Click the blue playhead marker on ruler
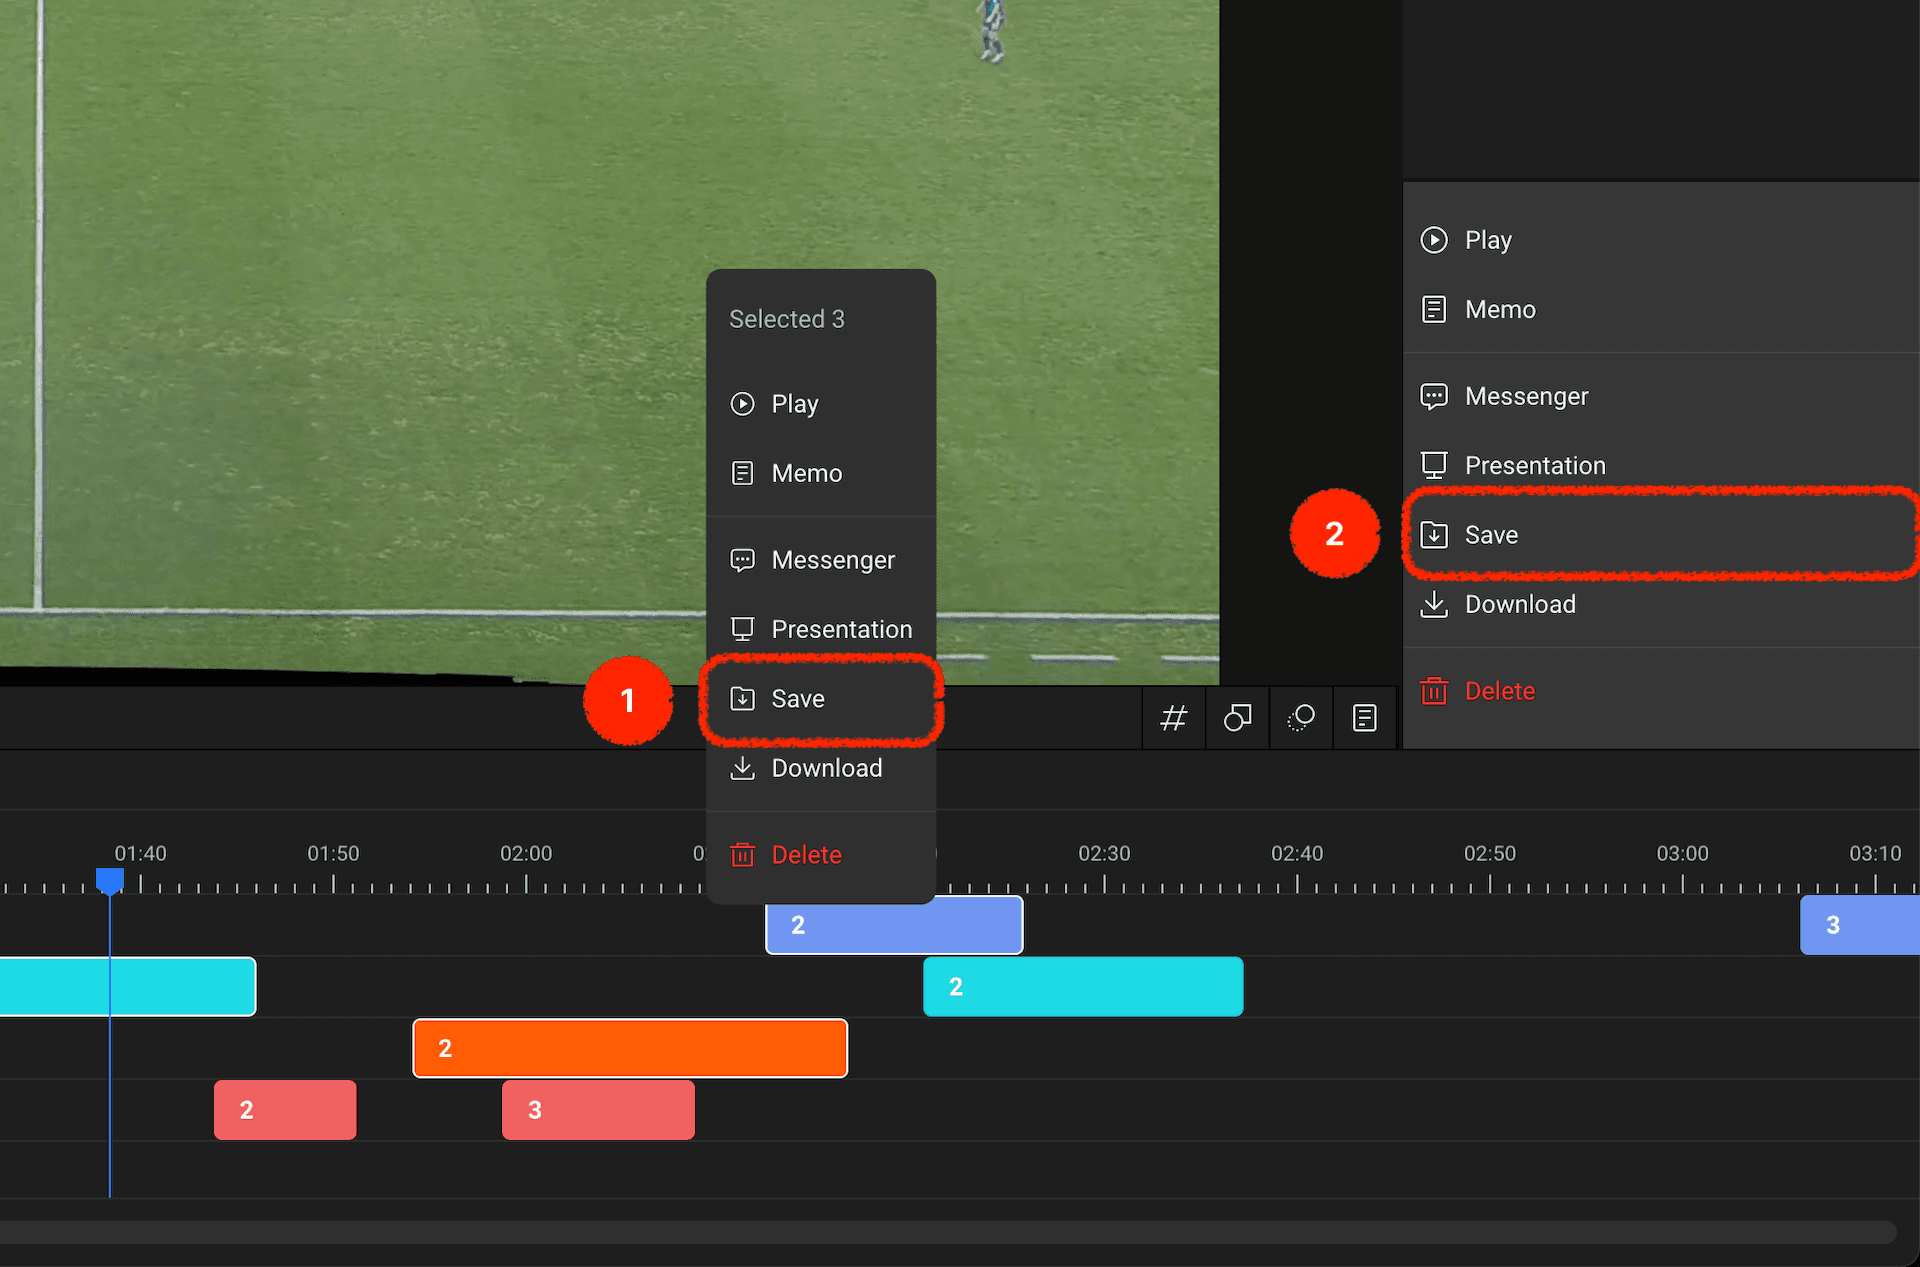 [110, 880]
